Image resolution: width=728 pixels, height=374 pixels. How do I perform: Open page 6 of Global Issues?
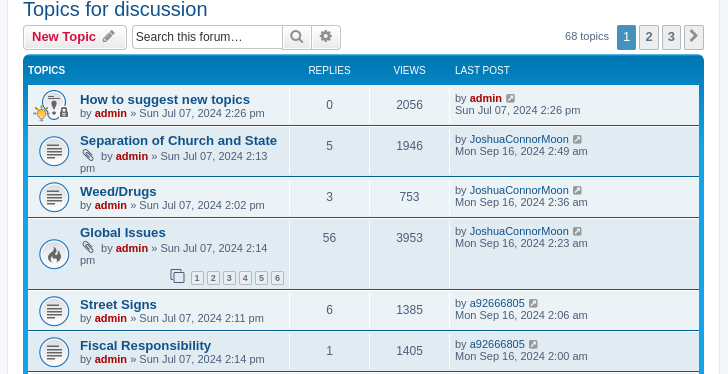point(277,278)
